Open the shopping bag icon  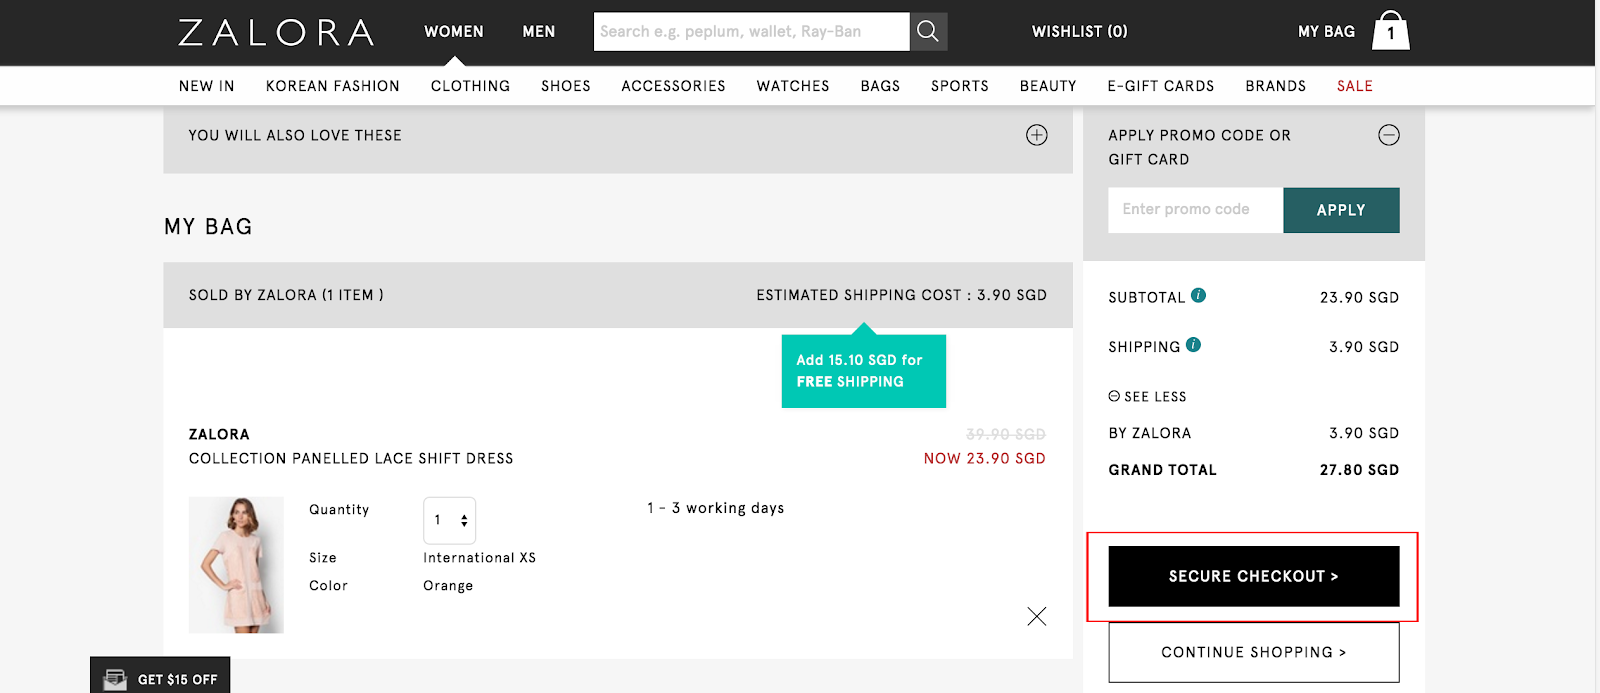pyautogui.click(x=1390, y=30)
